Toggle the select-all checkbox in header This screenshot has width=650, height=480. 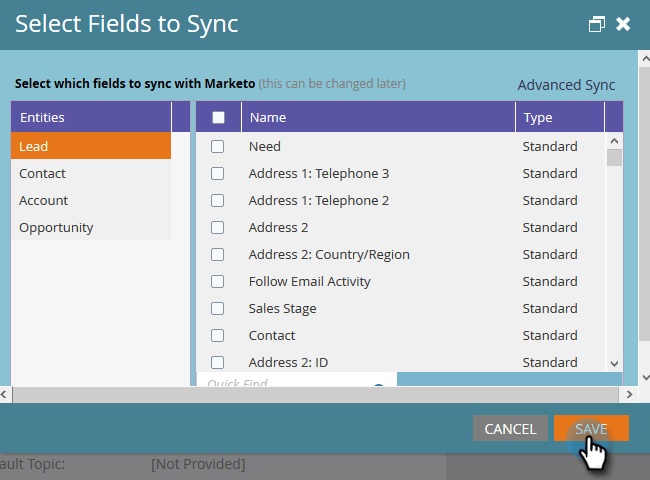coord(219,118)
